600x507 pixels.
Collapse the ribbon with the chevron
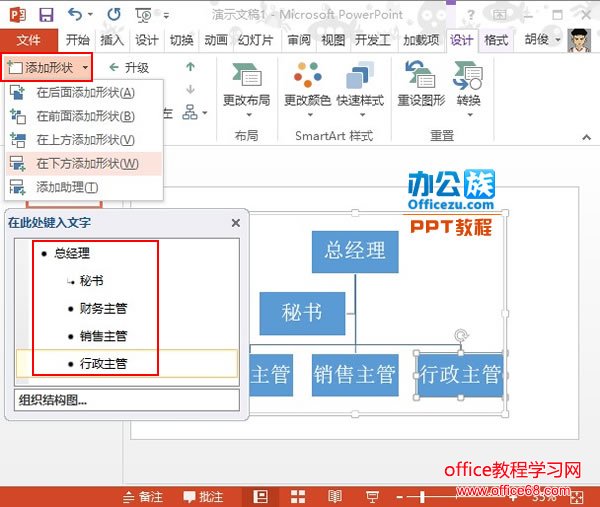coord(586,137)
